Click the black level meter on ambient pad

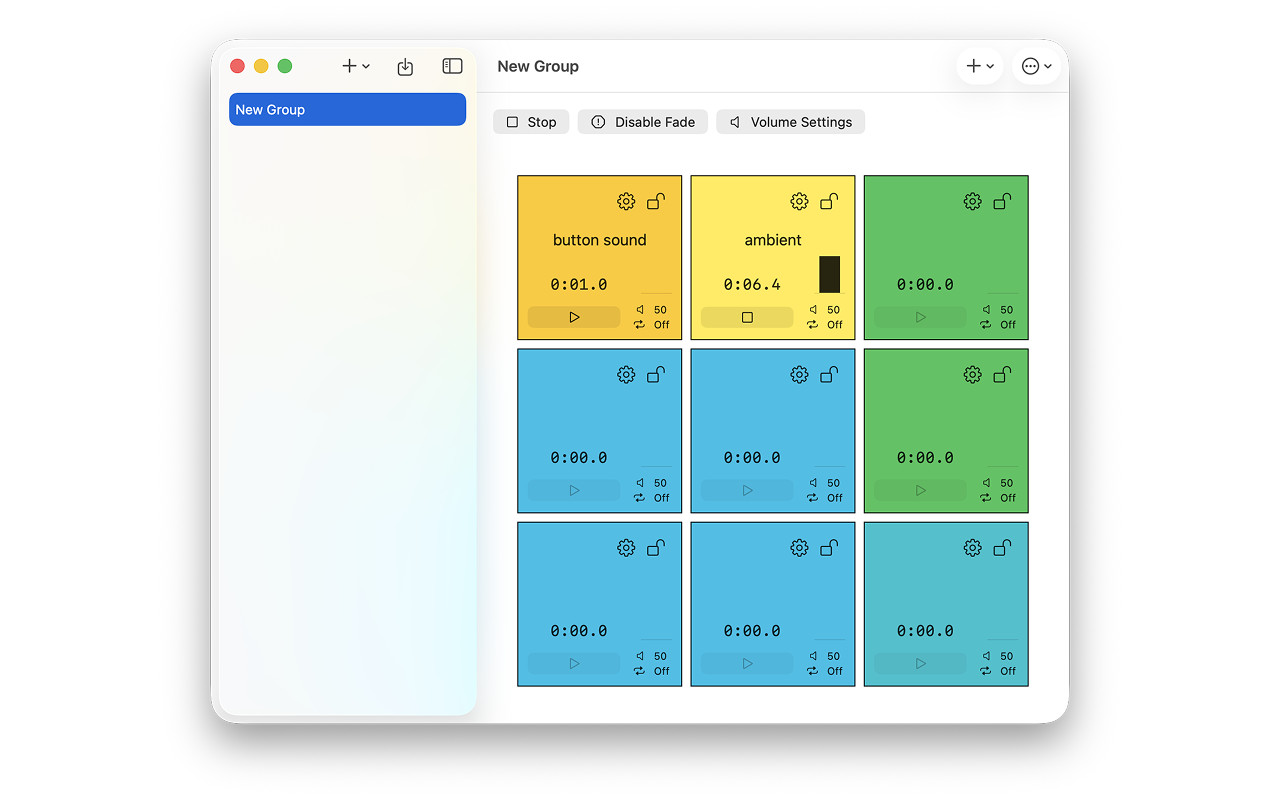tap(829, 274)
